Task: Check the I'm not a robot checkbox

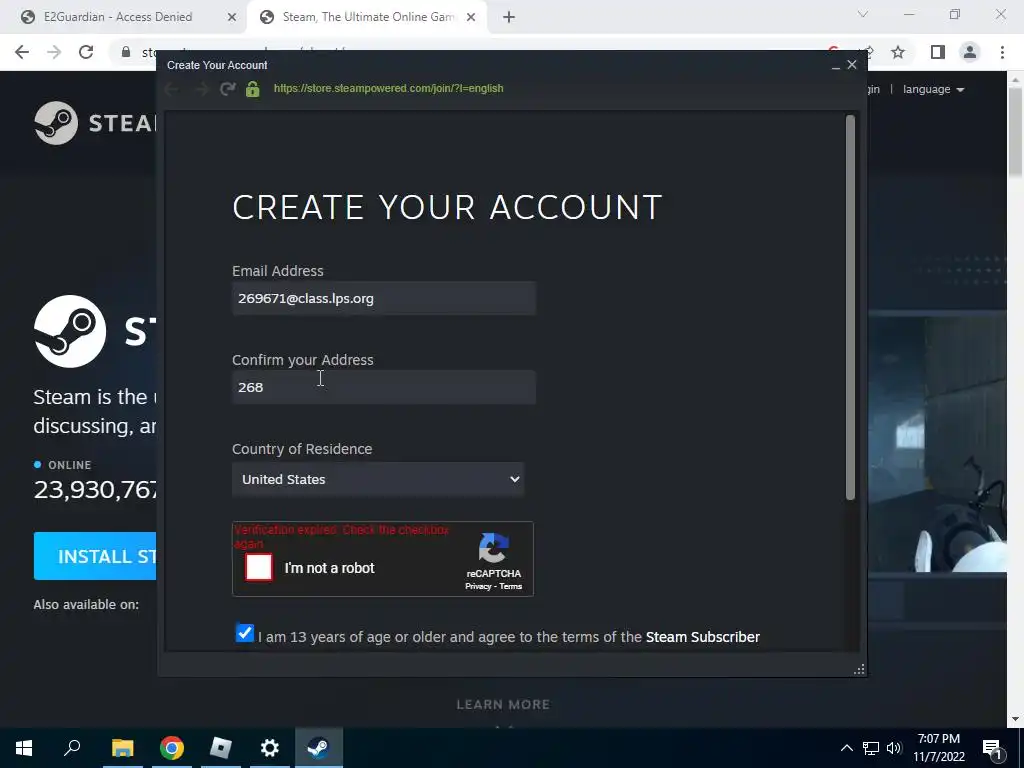Action: tap(259, 567)
